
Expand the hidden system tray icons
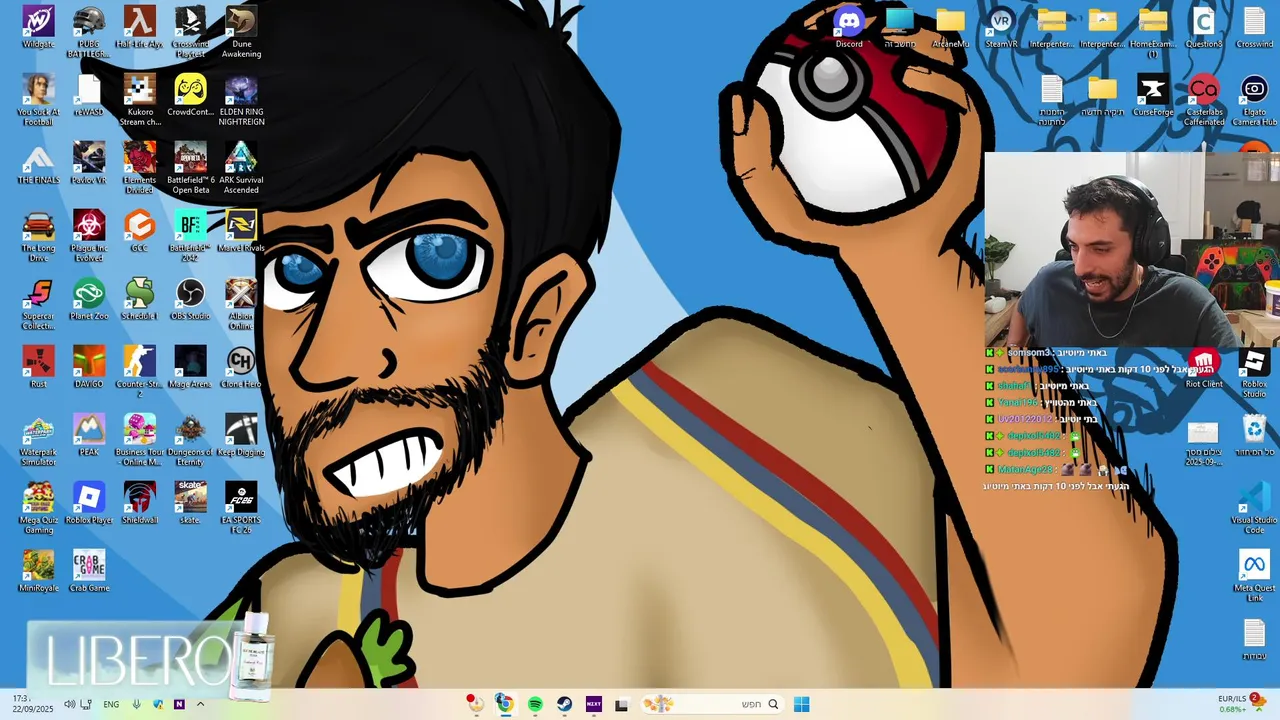(200, 704)
